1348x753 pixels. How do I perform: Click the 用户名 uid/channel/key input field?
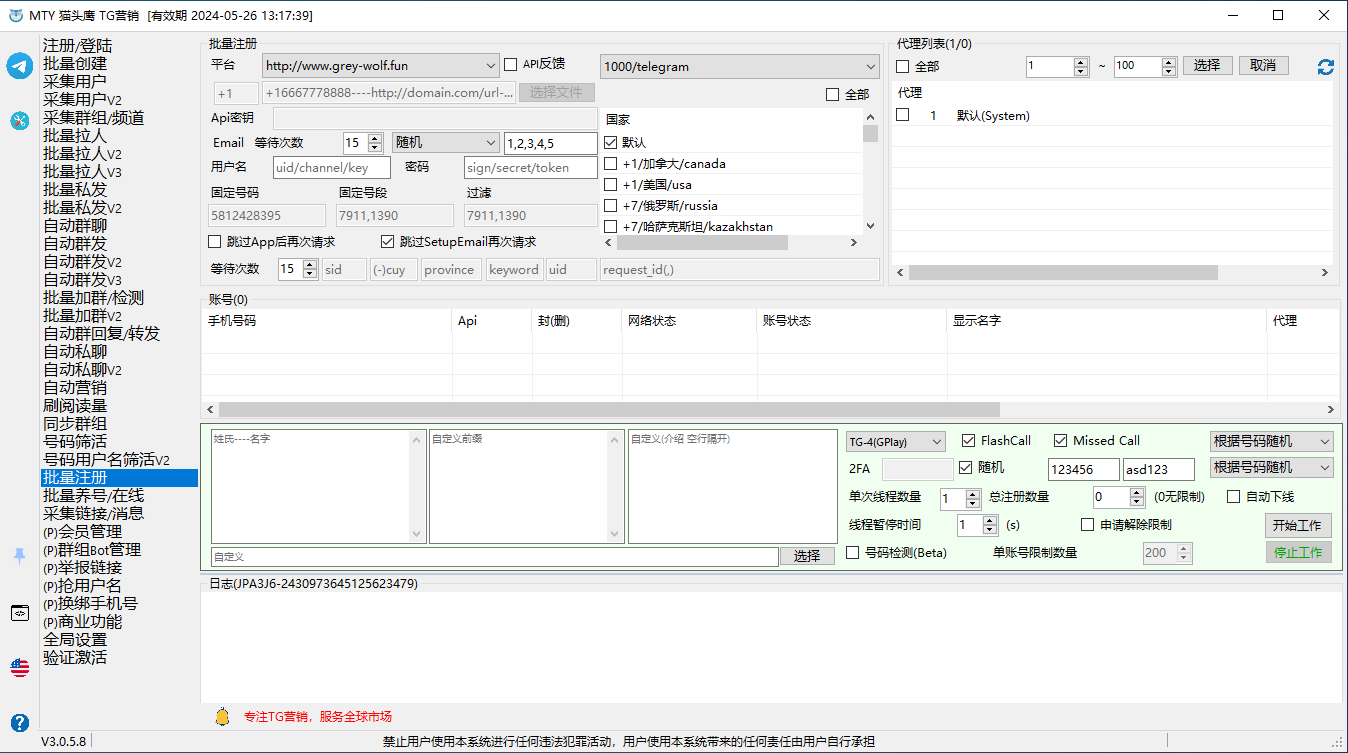[331, 168]
